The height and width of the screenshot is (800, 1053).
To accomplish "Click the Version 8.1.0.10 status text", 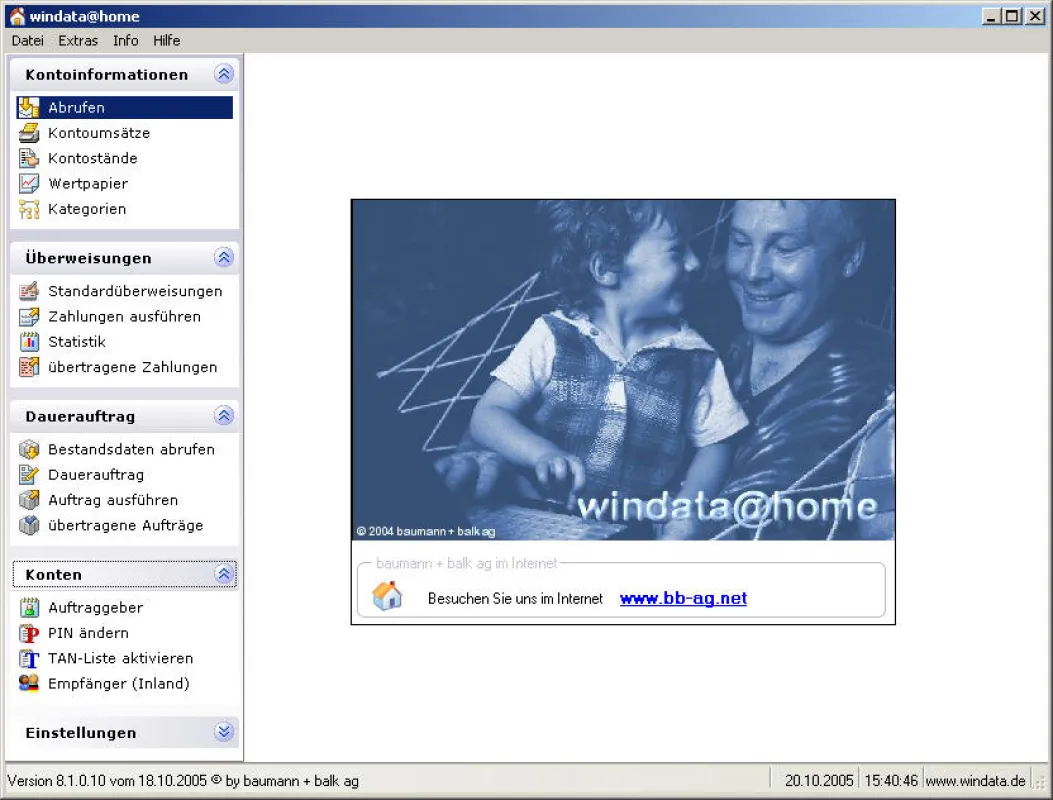I will [183, 781].
